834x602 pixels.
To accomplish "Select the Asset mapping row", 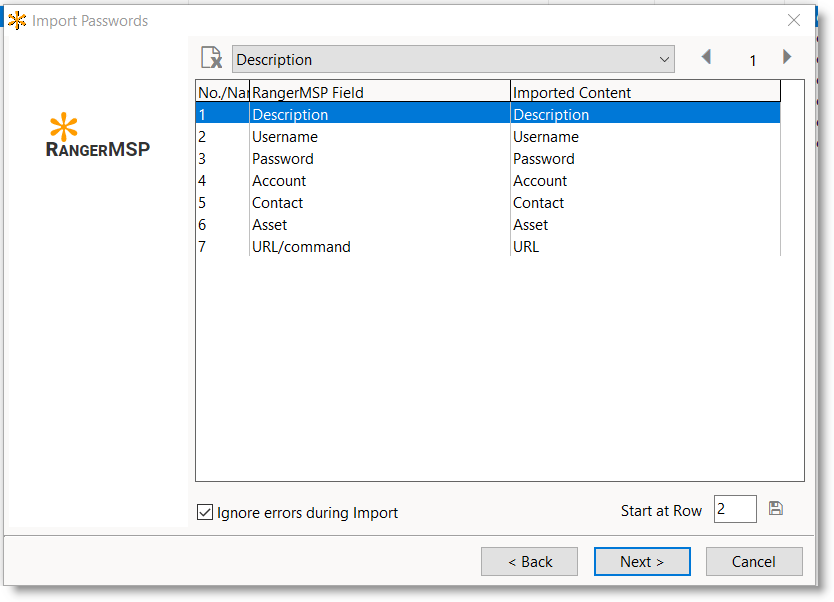I will (380, 225).
